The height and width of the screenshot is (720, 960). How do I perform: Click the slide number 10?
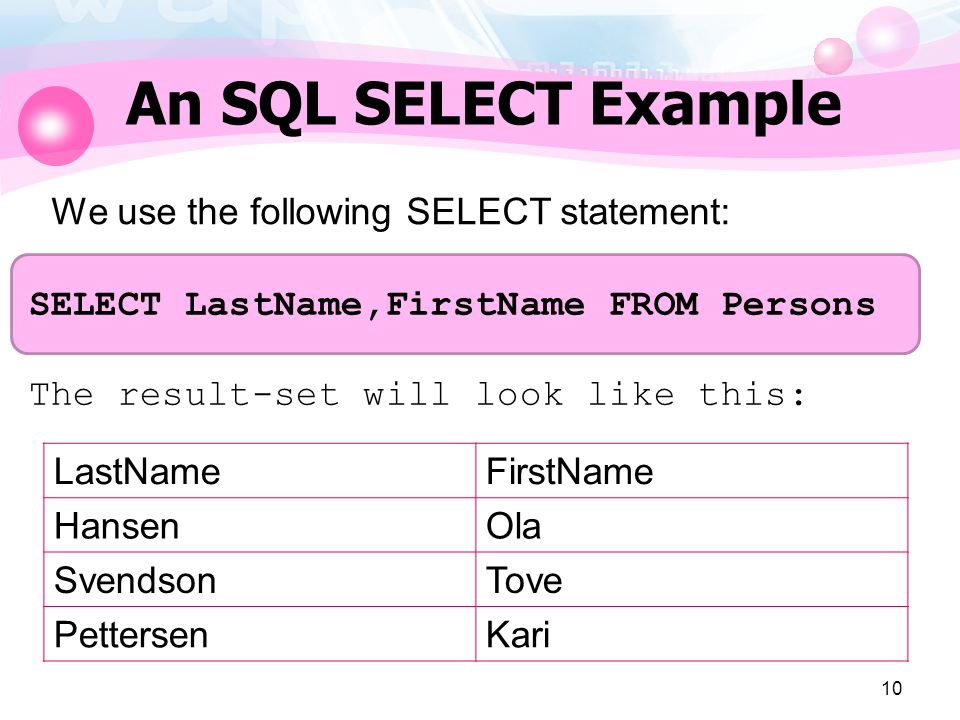click(891, 688)
